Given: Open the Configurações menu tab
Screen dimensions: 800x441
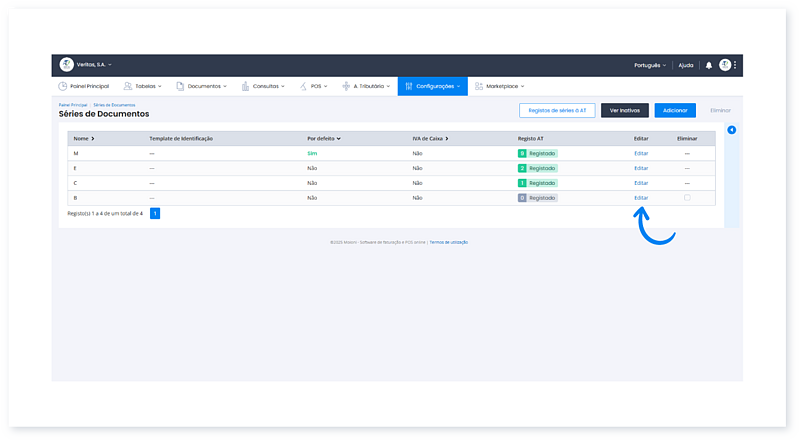Looking at the screenshot, I should (432, 86).
